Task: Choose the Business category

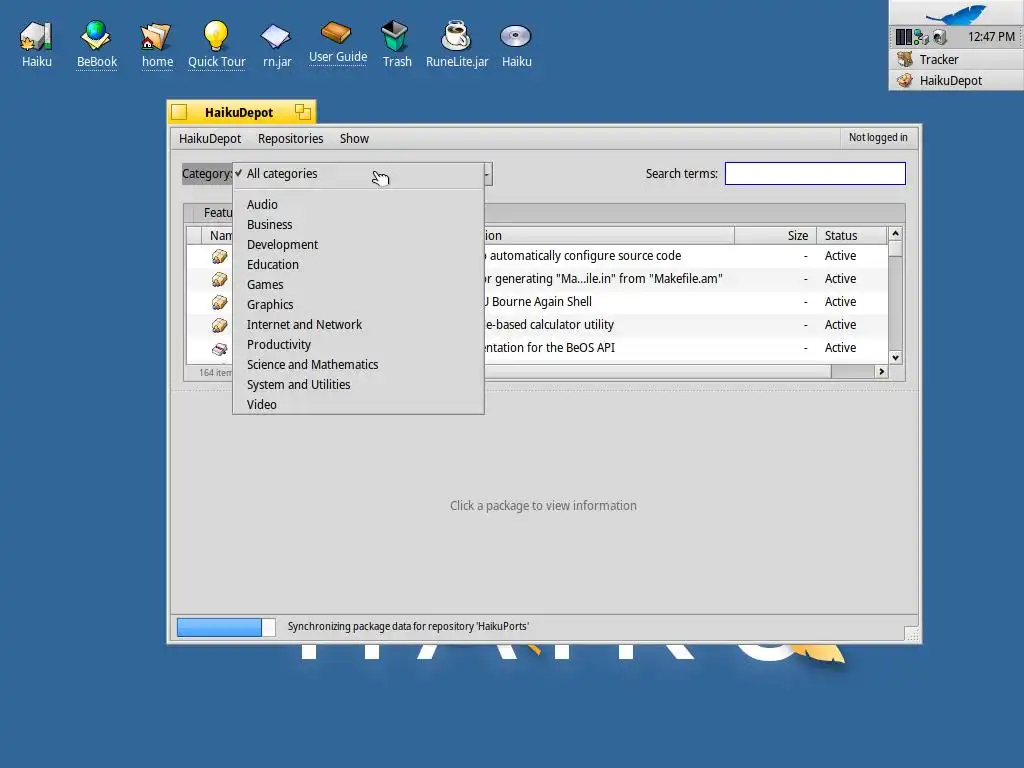Action: pos(358,225)
